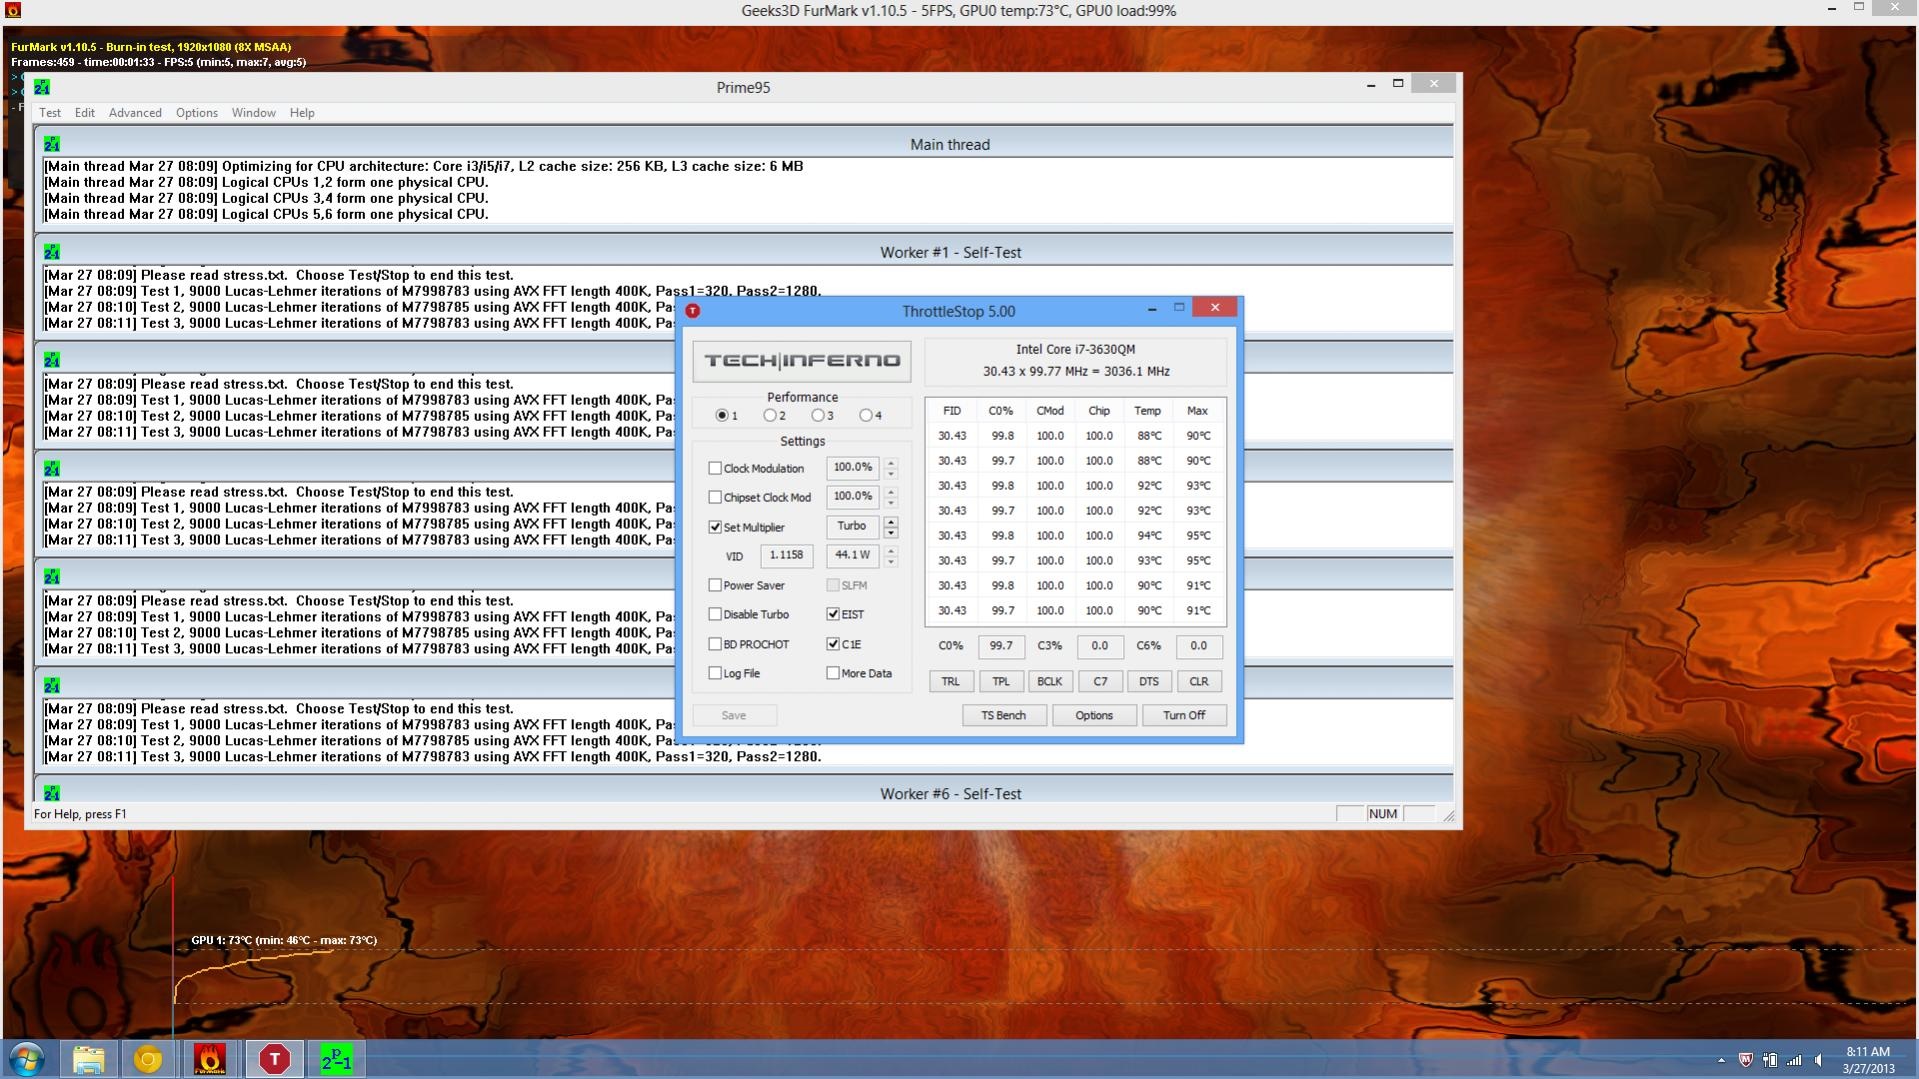Open the battery power tray icon
This screenshot has height=1079, width=1919.
(x=1770, y=1060)
